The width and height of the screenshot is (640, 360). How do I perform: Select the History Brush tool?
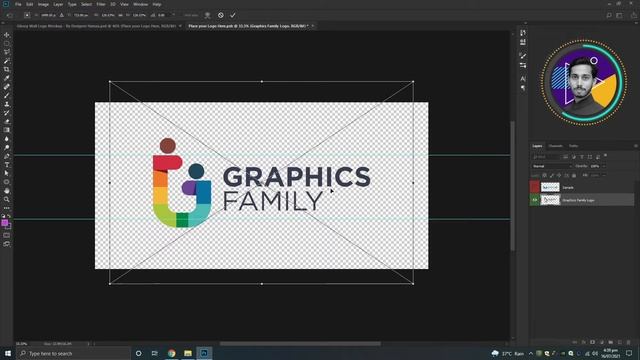(7, 113)
